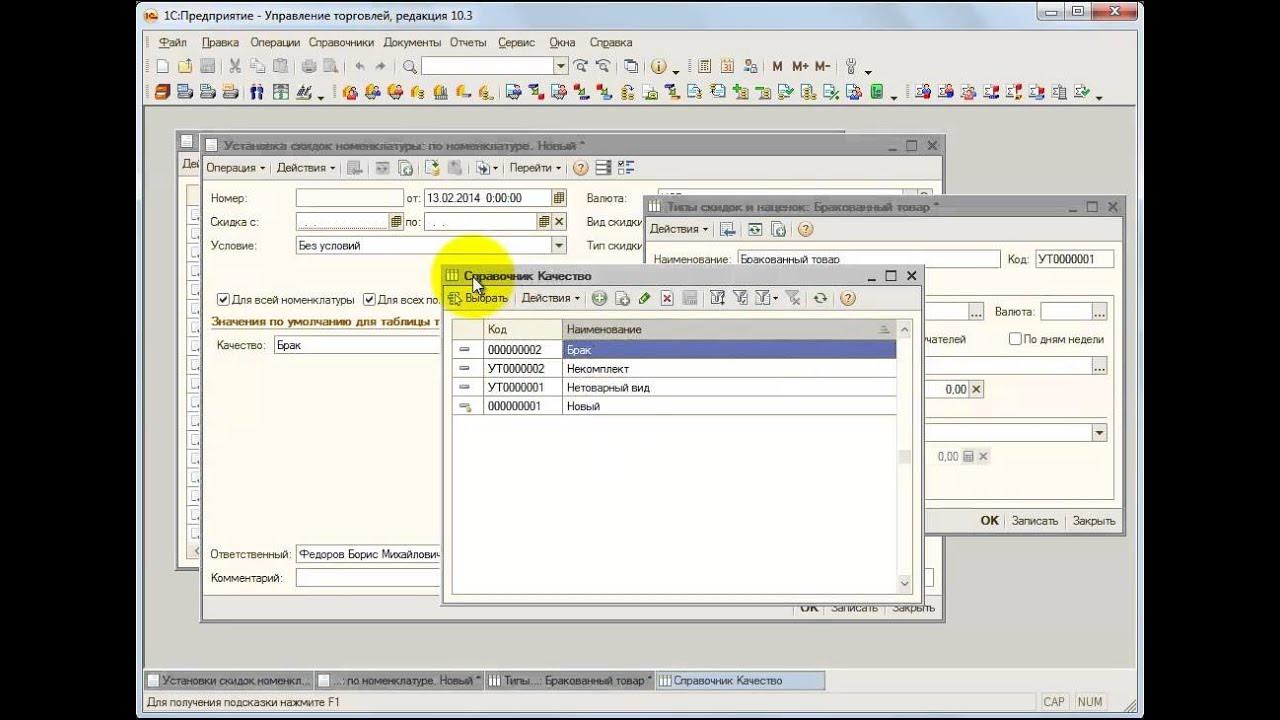
Task: Toggle the Для всех по... checkbox
Action: (x=370, y=299)
